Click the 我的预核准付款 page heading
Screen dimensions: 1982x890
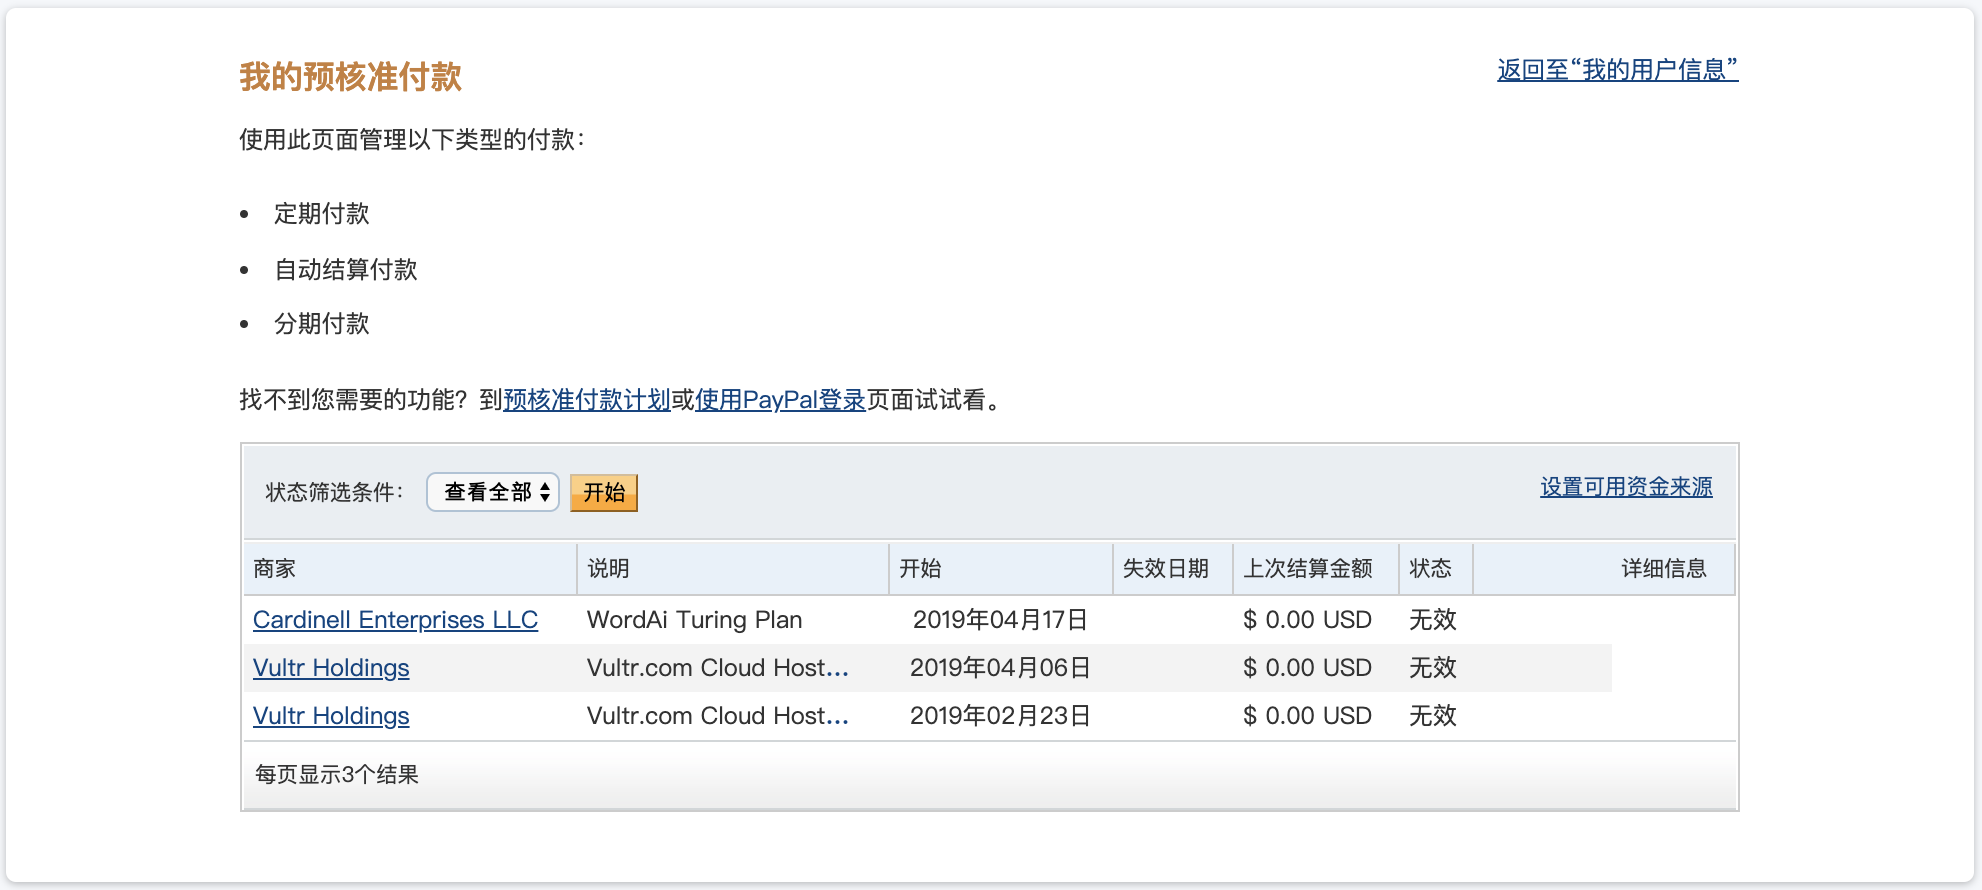[350, 77]
